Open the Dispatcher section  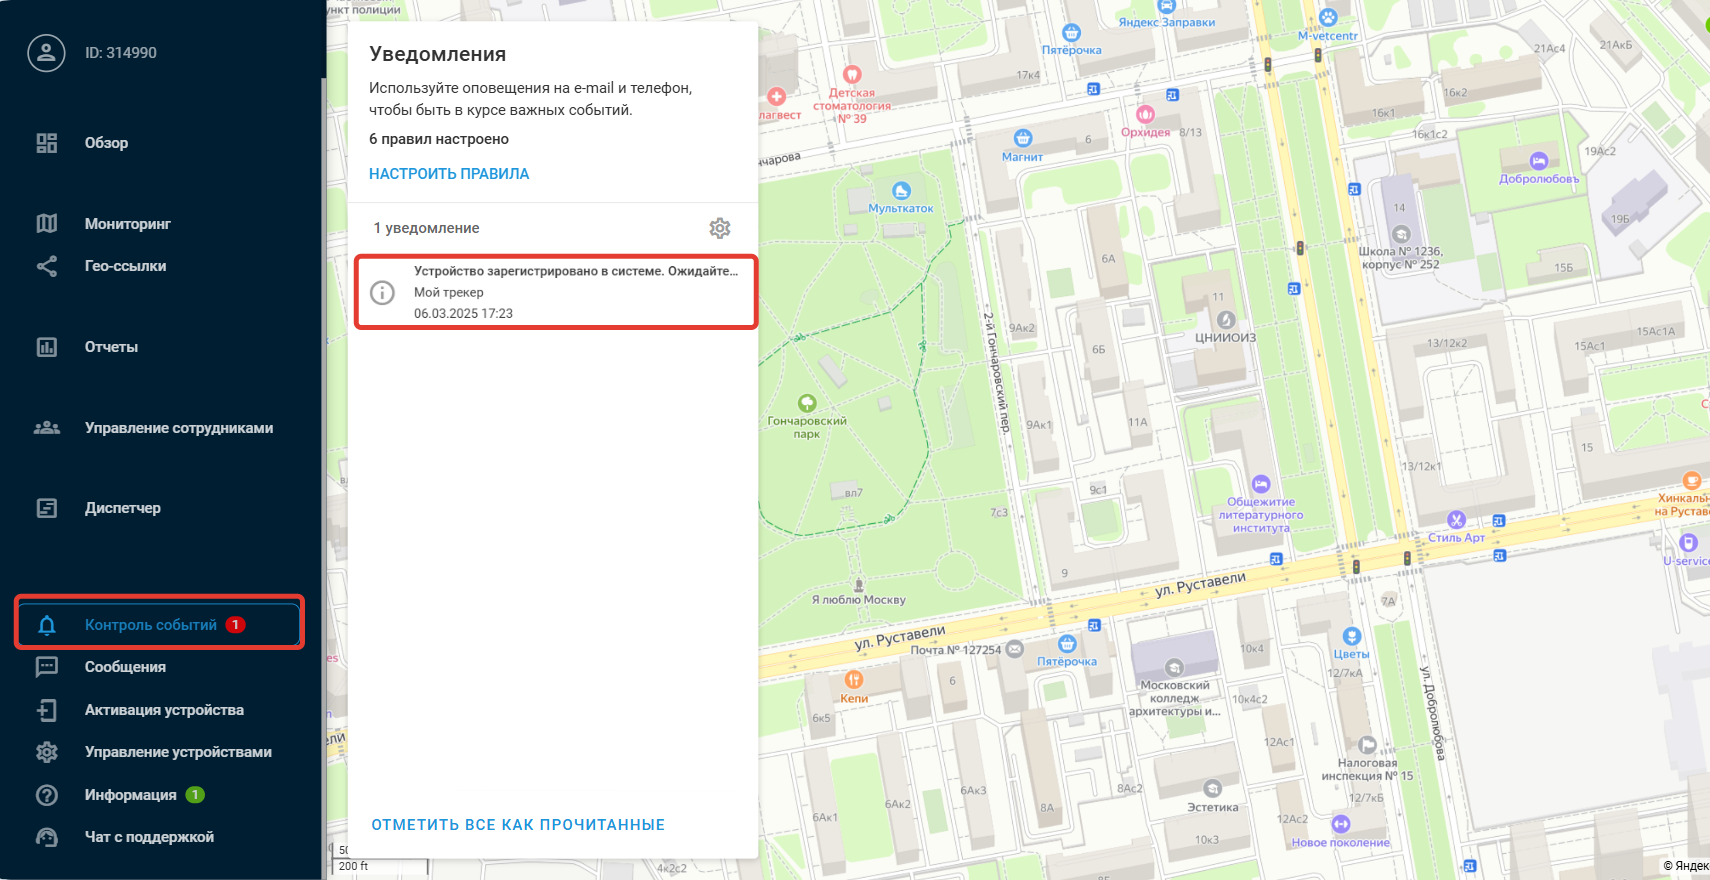pos(122,508)
